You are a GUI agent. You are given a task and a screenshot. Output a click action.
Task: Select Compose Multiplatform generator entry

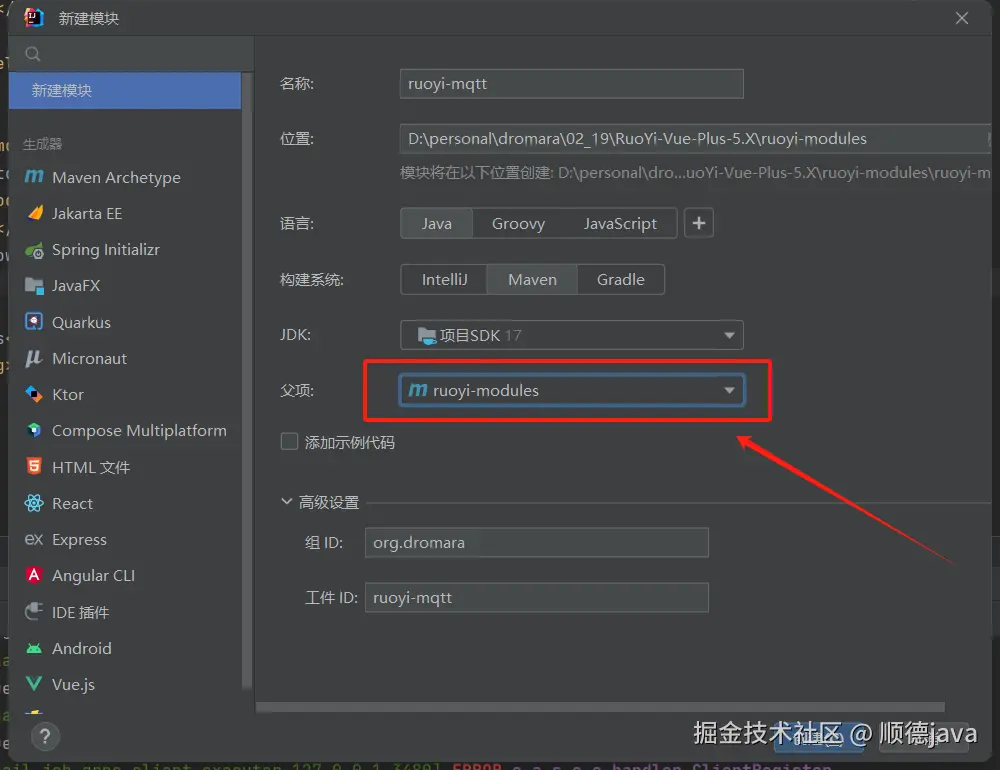(x=125, y=431)
